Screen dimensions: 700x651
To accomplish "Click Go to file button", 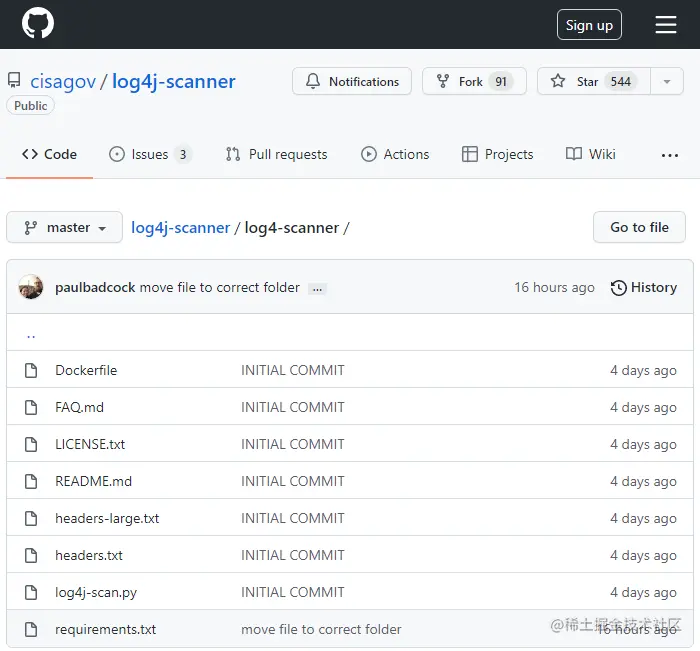I will [639, 227].
